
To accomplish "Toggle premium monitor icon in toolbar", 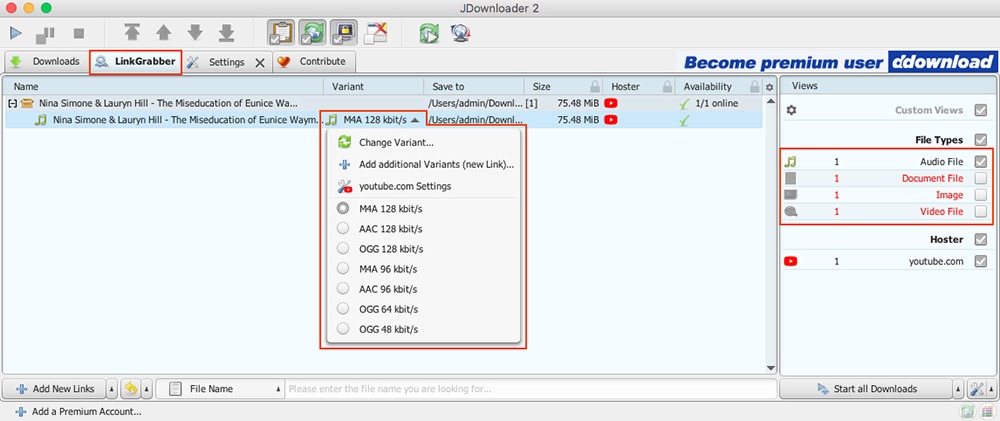I will click(x=344, y=33).
